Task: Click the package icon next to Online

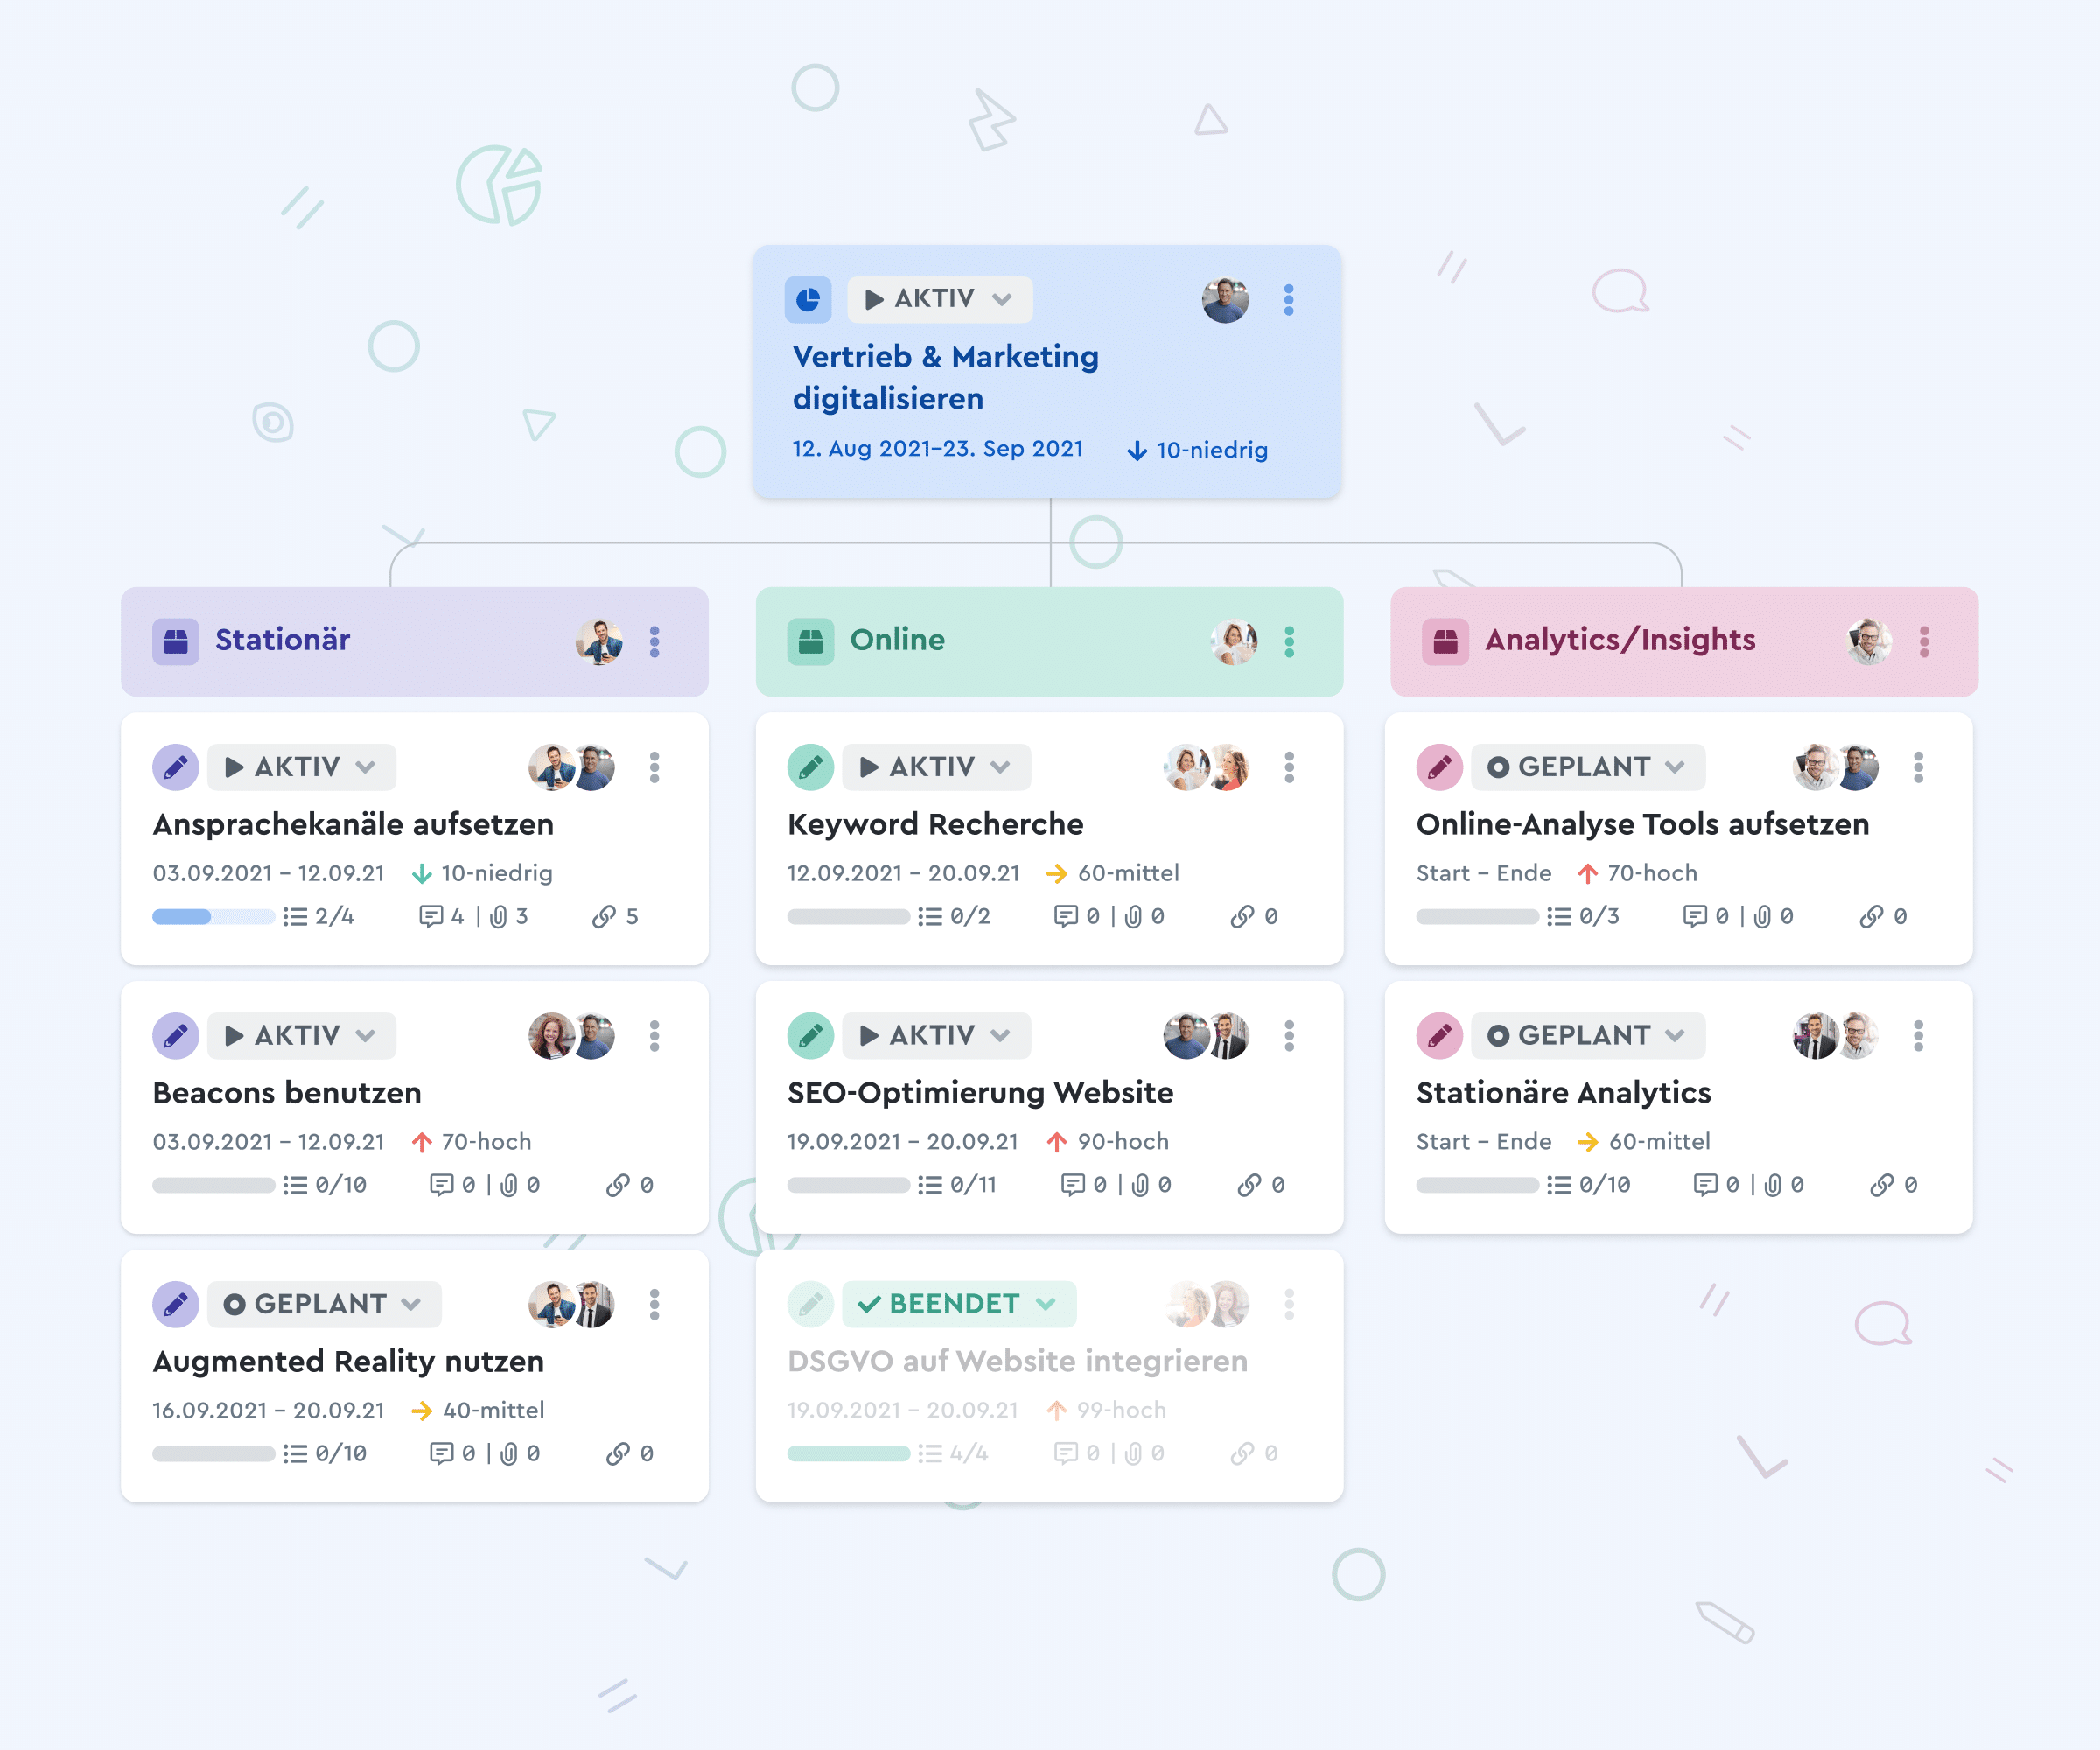Action: pyautogui.click(x=810, y=641)
